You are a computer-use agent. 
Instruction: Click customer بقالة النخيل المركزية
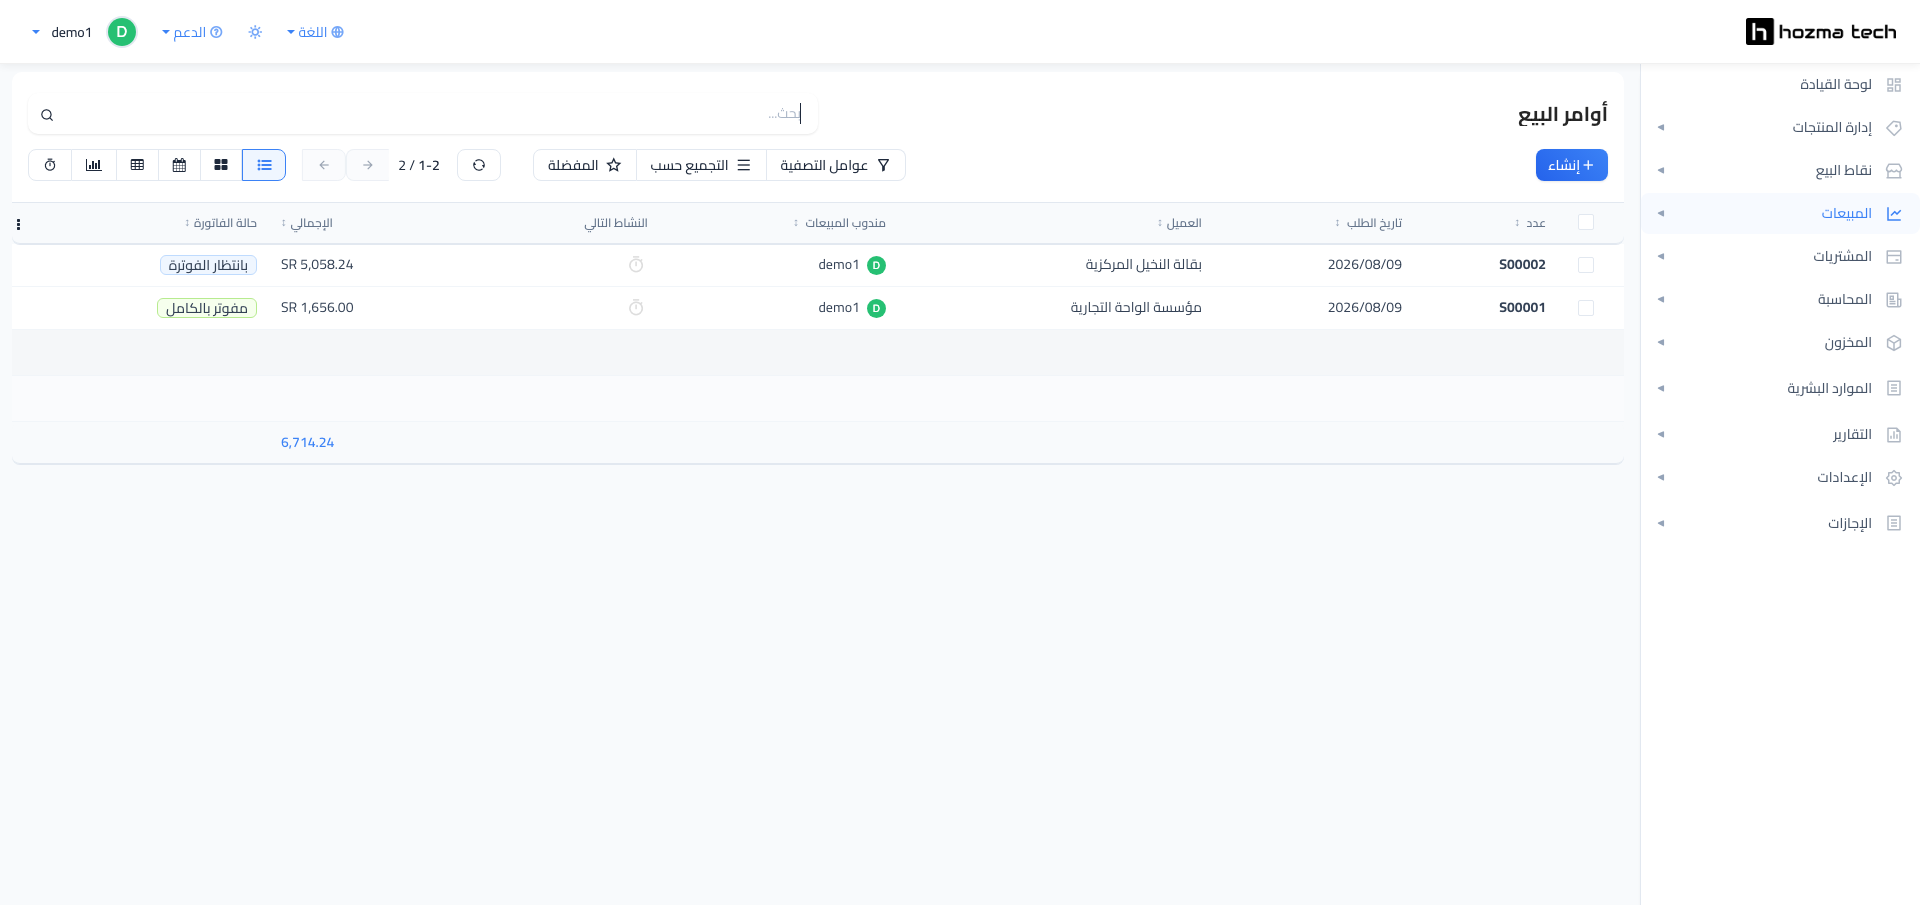tap(1143, 265)
